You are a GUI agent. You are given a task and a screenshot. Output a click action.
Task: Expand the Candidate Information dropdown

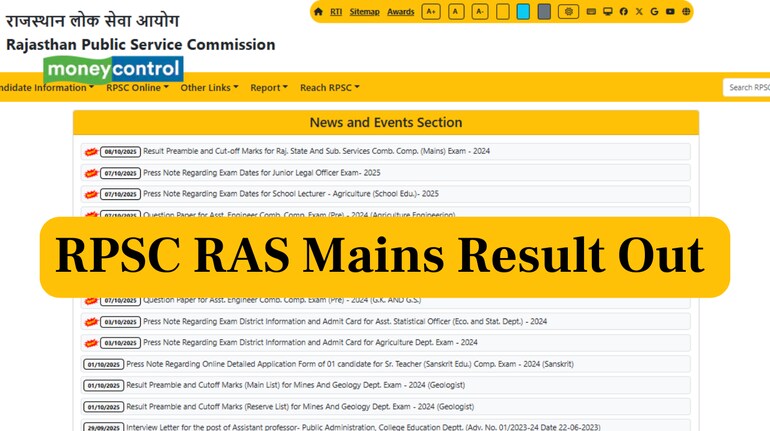pos(44,88)
